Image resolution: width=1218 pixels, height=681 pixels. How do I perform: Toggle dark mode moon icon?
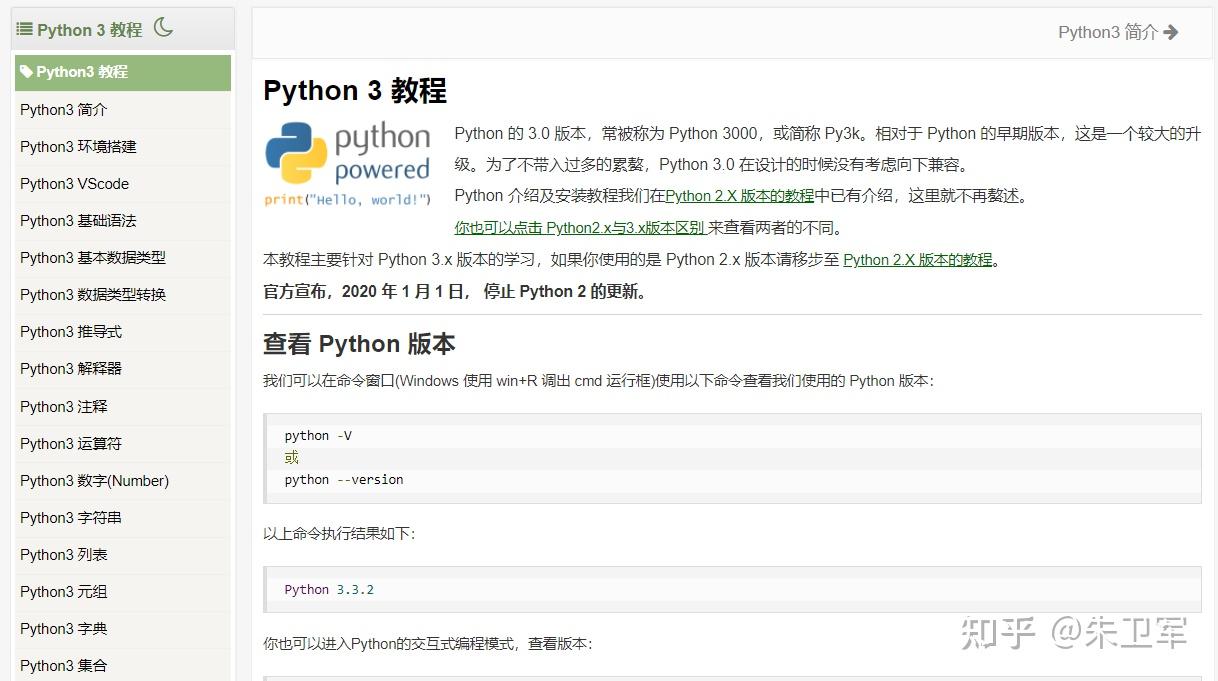point(163,28)
